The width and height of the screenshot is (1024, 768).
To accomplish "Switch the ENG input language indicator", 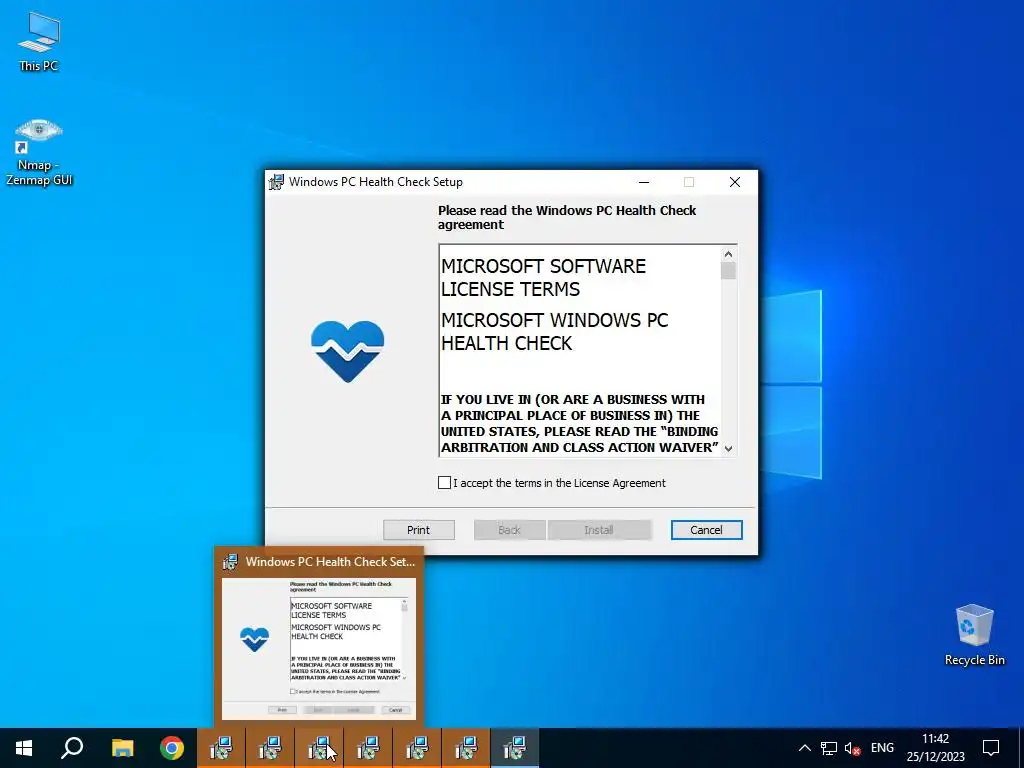I will coord(882,748).
